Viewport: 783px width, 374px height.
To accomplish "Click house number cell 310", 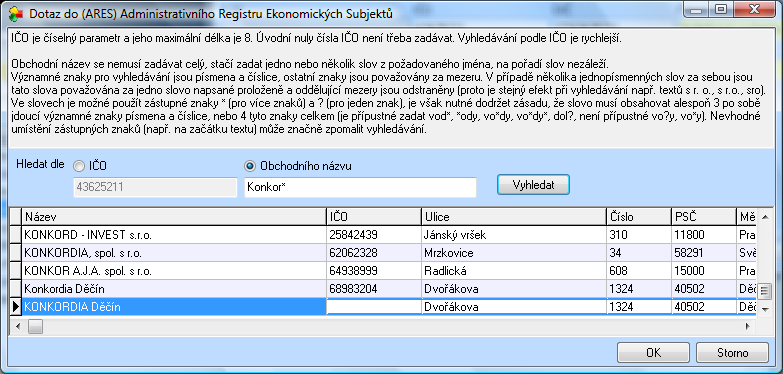I will (639, 234).
